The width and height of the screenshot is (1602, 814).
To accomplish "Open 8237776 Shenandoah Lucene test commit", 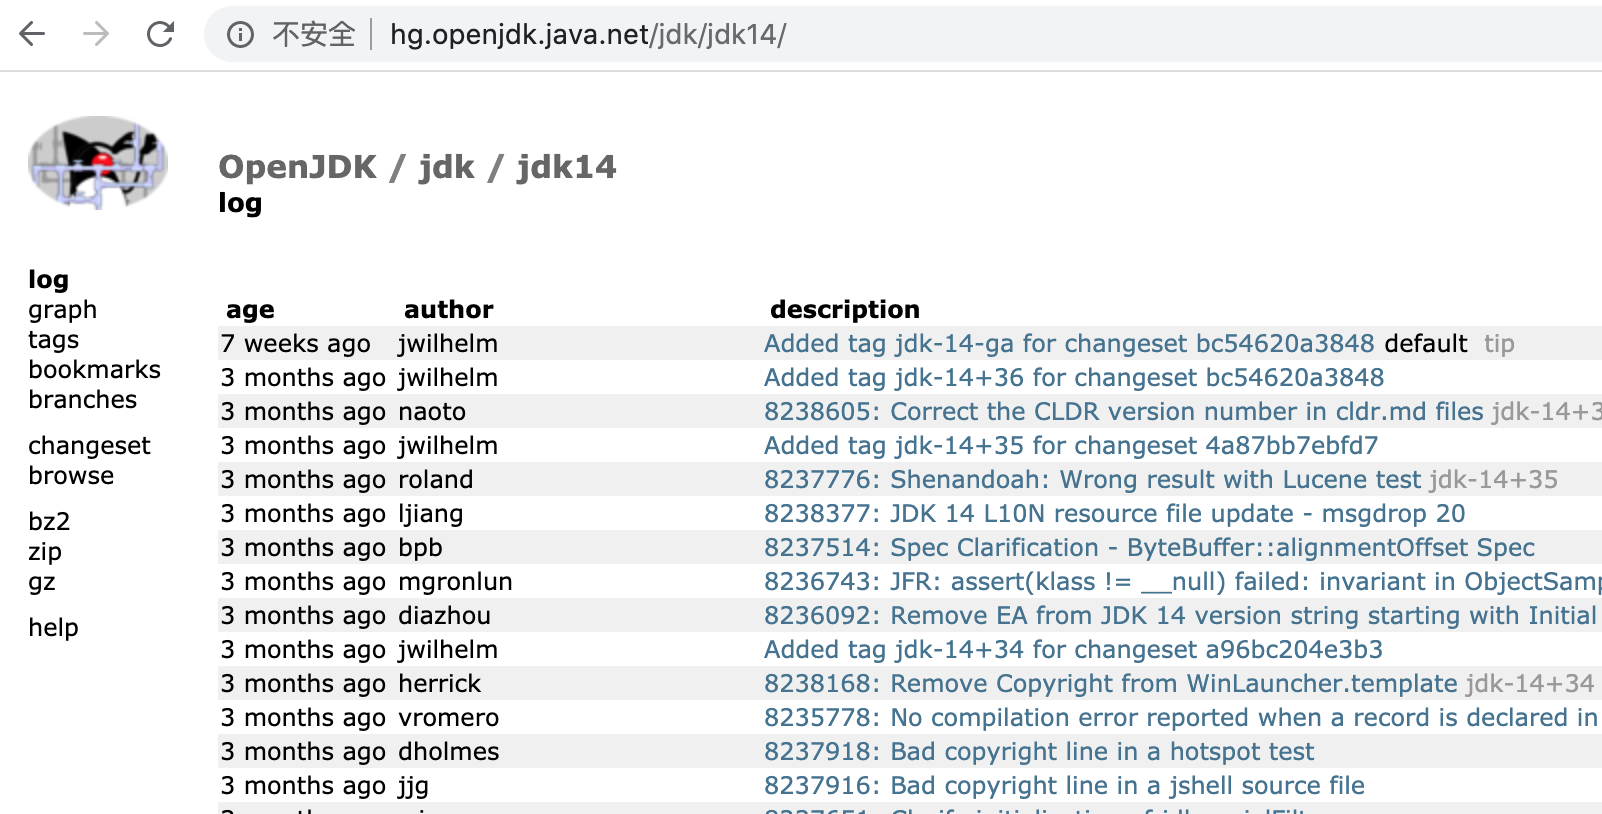I will coord(1093,480).
